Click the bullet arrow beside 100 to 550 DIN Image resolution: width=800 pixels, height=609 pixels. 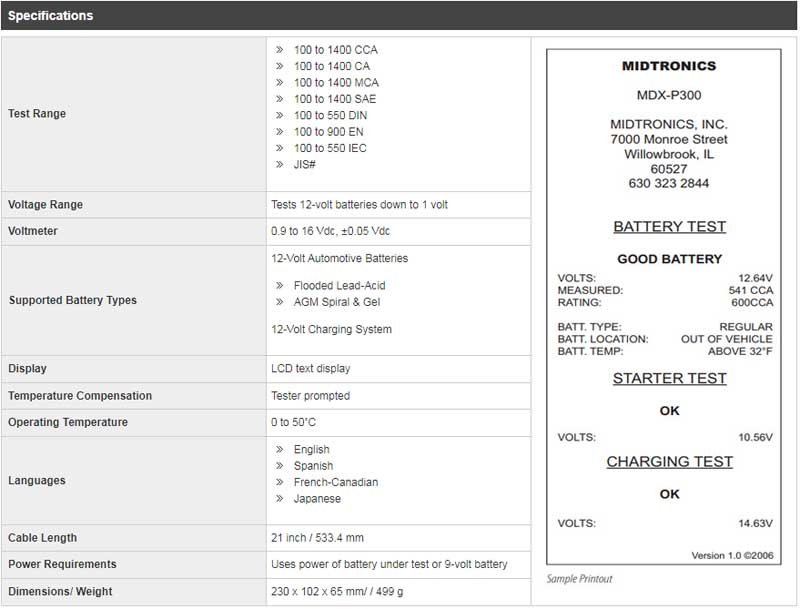[x=280, y=116]
